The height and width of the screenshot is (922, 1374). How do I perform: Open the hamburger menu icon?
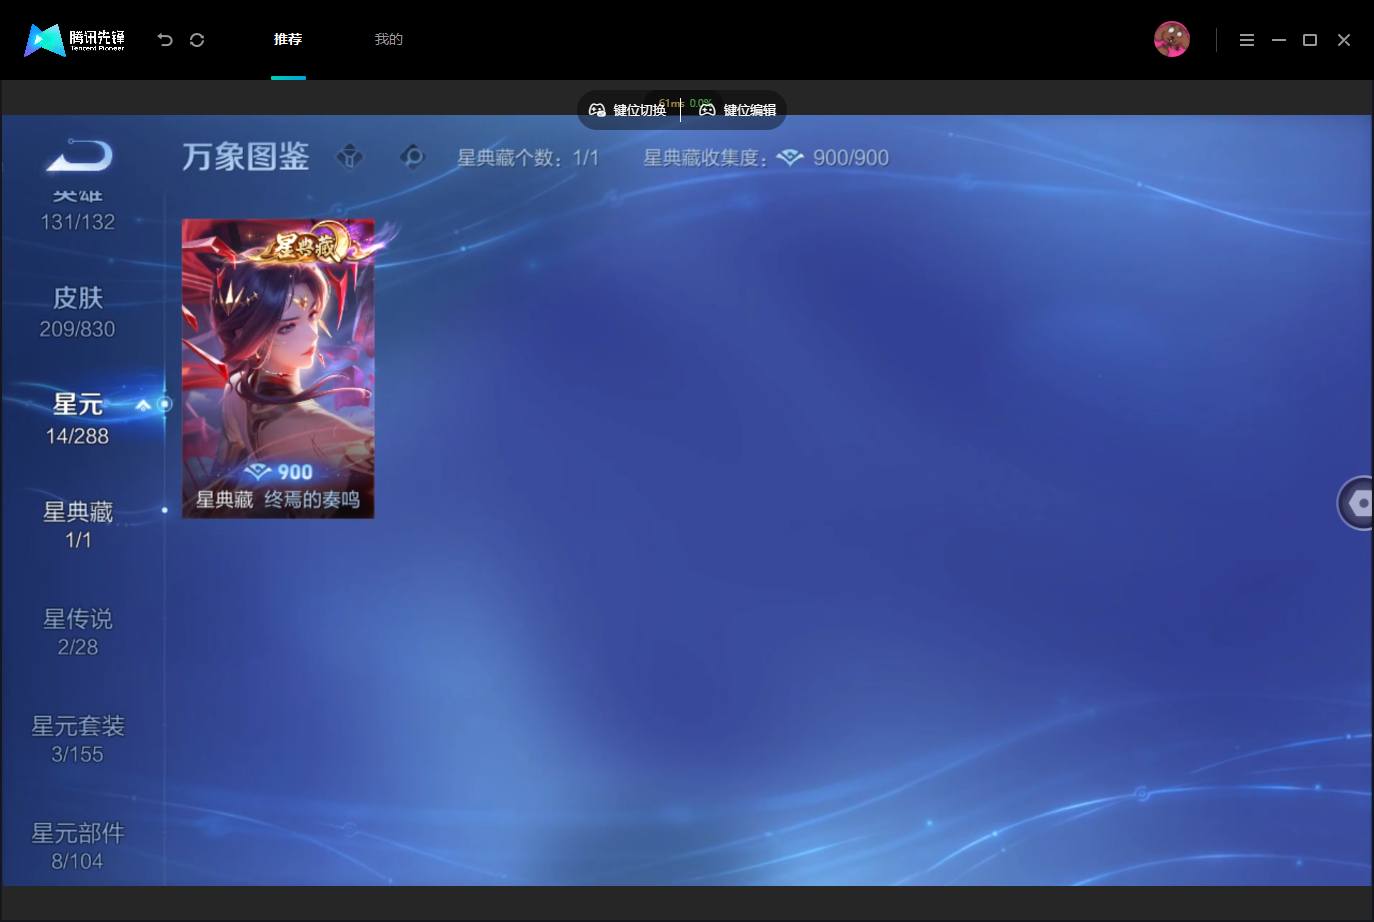coord(1247,40)
